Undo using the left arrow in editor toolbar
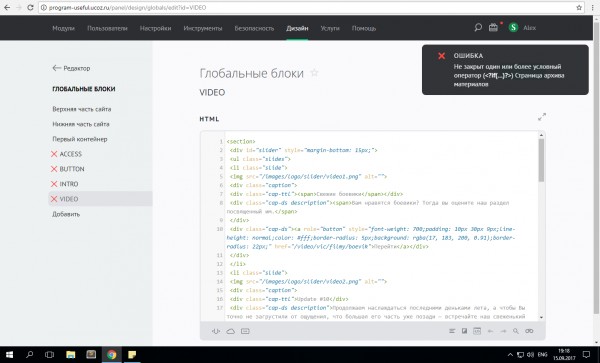The width and height of the screenshot is (600, 363). pos(490,331)
